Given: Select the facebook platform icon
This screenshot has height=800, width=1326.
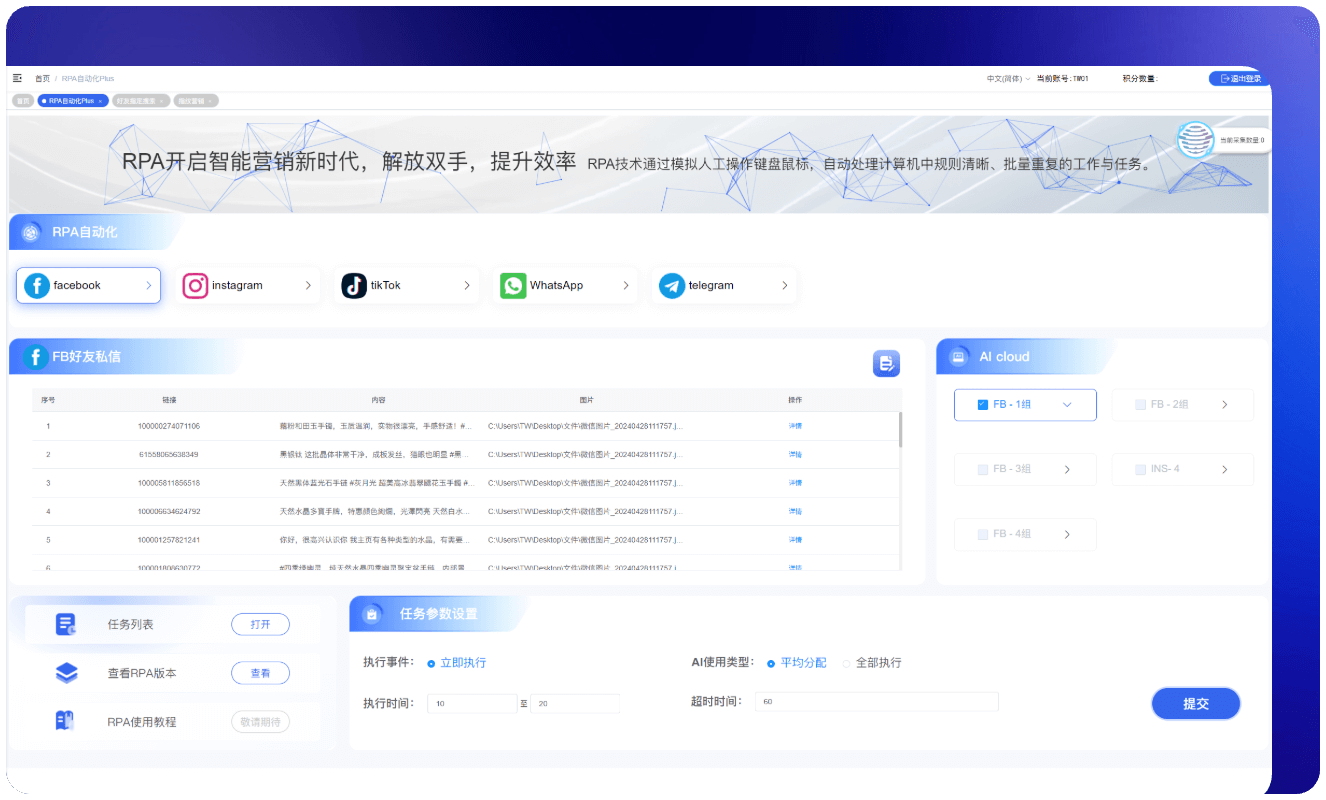Looking at the screenshot, I should [x=37, y=286].
